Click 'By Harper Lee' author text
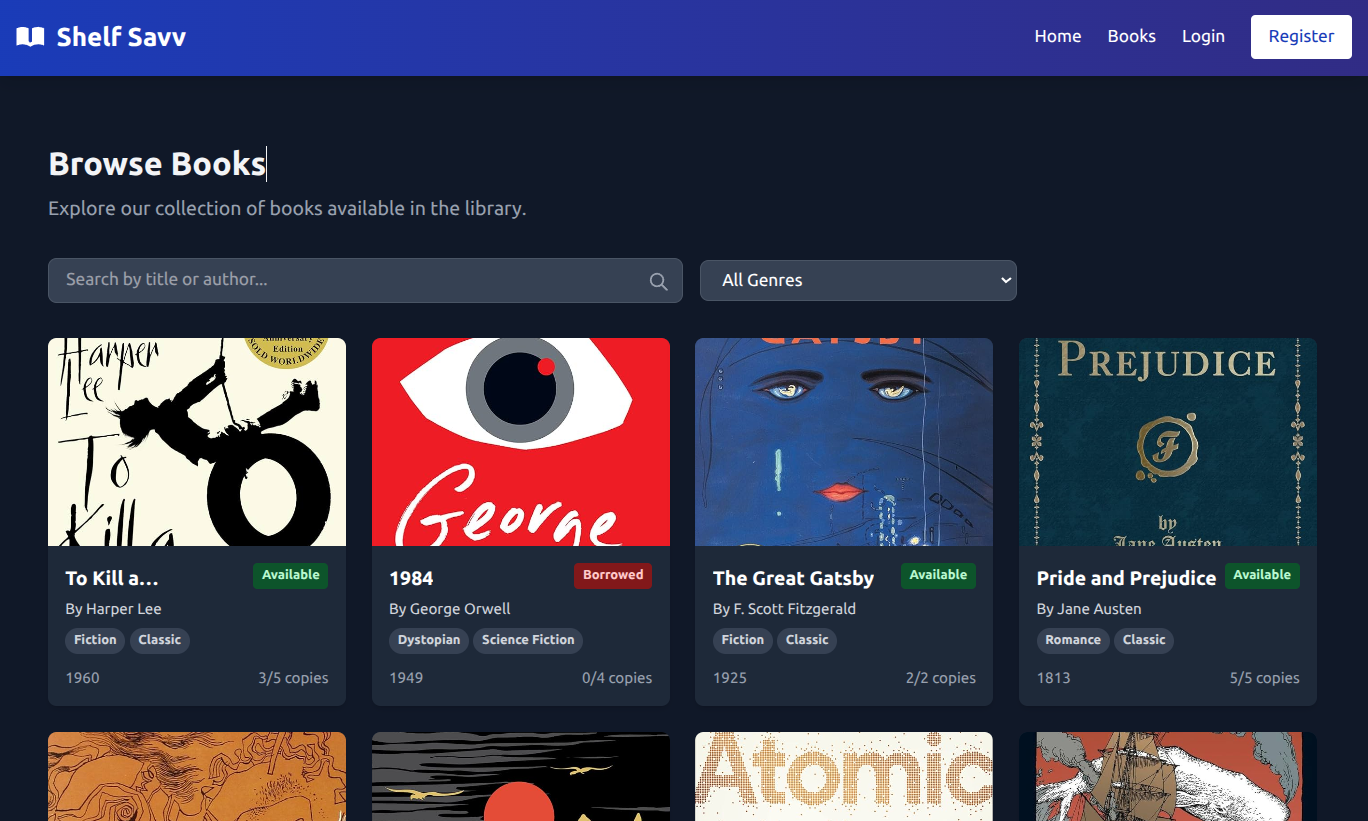Image resolution: width=1368 pixels, height=821 pixels. tap(113, 609)
